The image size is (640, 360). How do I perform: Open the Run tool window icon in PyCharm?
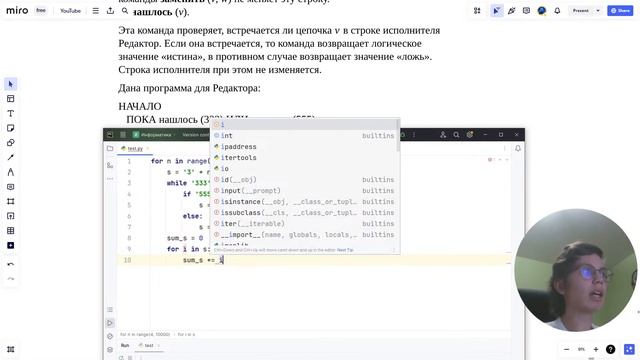tap(110, 323)
